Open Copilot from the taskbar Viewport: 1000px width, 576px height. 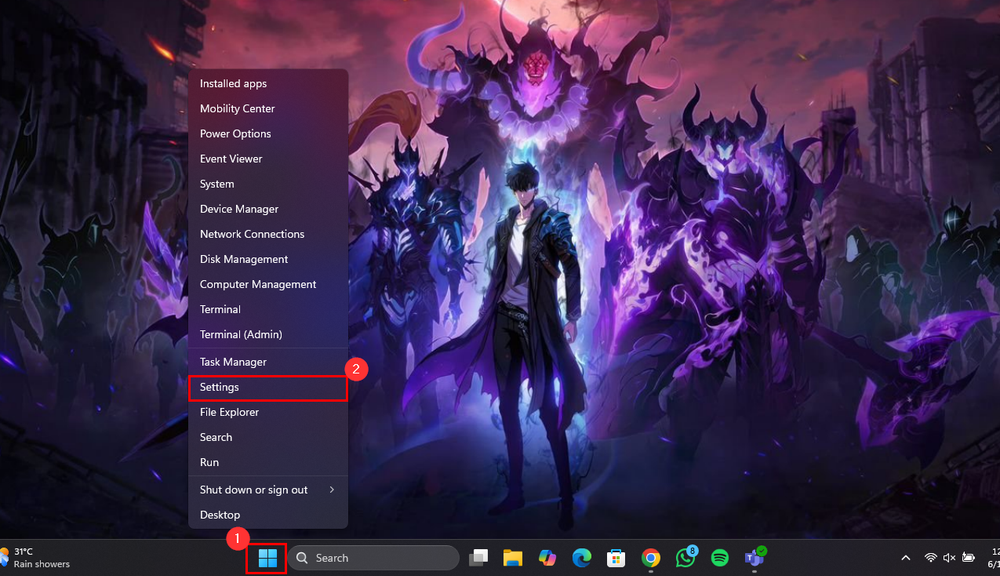coord(546,557)
